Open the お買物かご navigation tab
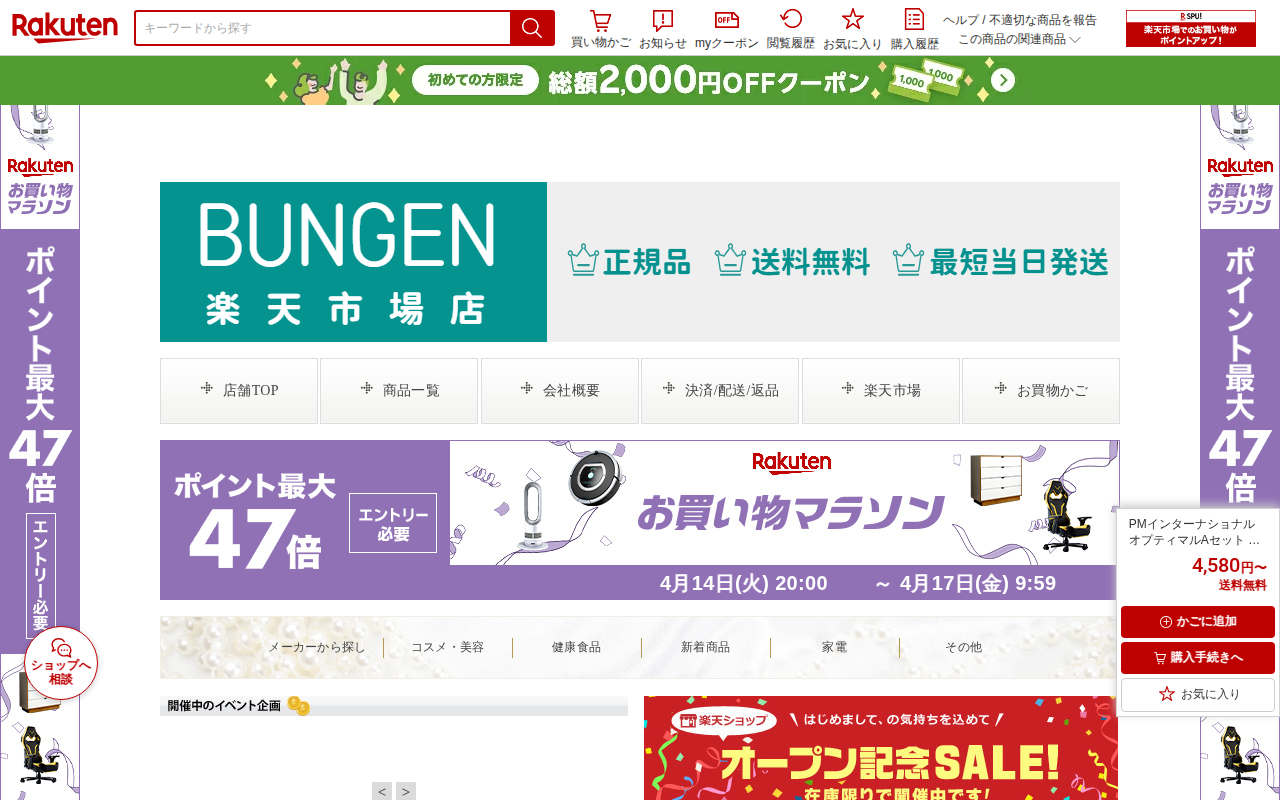Image resolution: width=1280 pixels, height=800 pixels. pyautogui.click(x=1041, y=391)
